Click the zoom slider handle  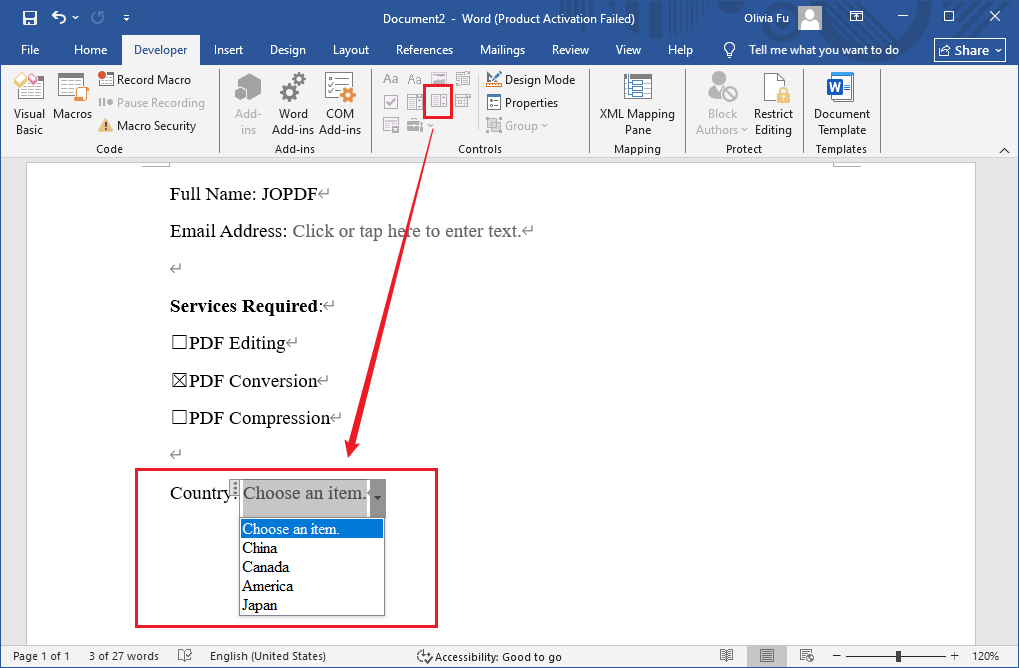point(898,656)
